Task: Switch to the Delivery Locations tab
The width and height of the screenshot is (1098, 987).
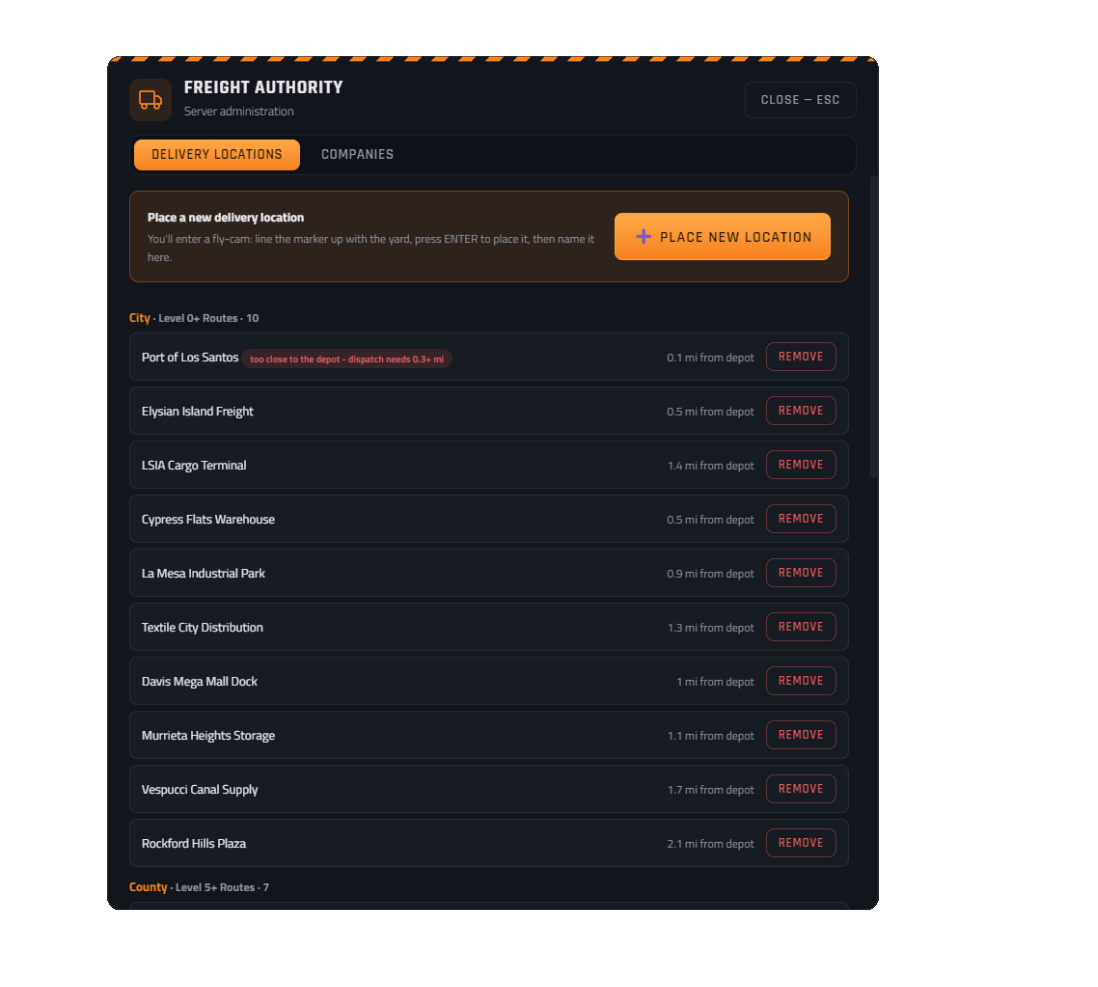Action: (216, 155)
